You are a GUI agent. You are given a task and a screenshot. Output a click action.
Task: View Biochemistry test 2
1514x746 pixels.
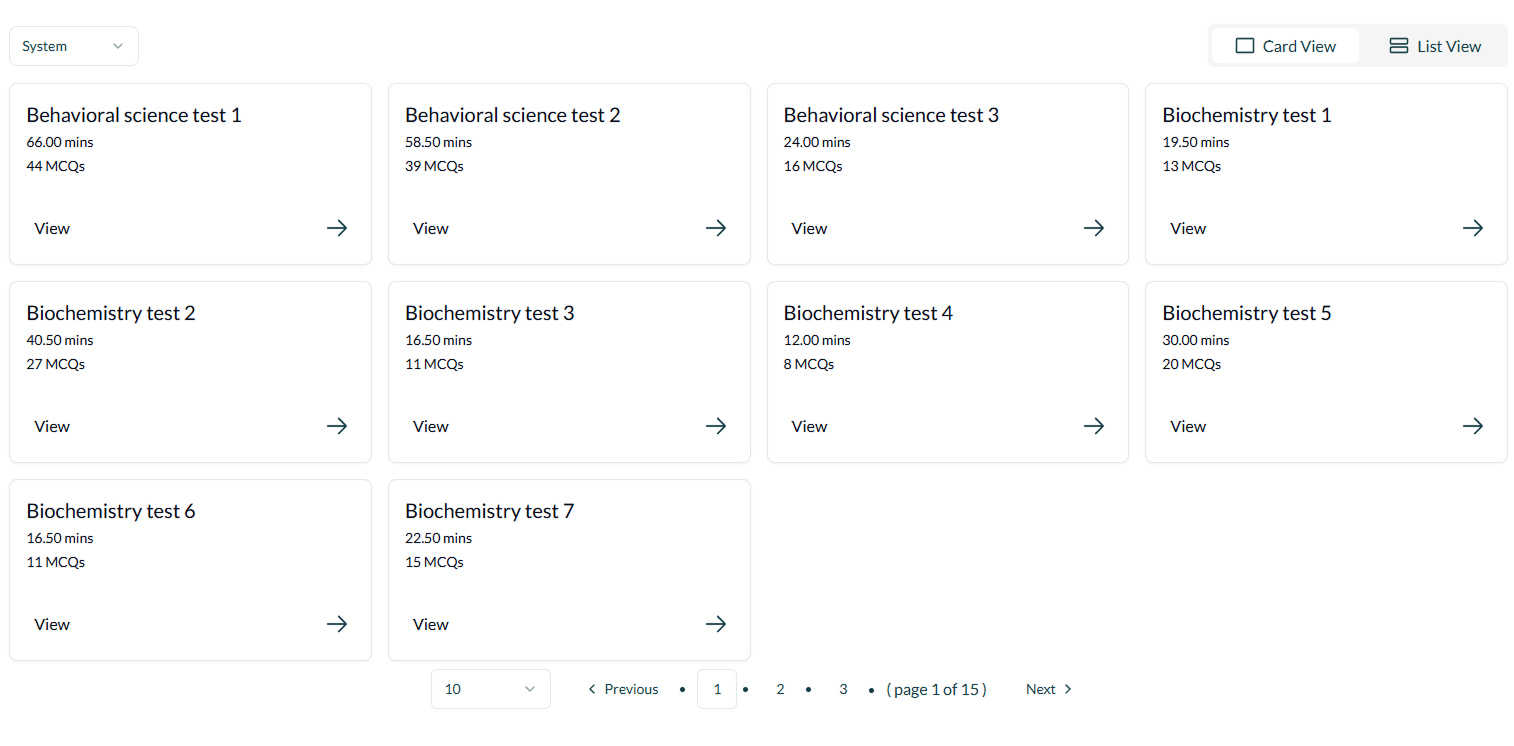point(52,426)
